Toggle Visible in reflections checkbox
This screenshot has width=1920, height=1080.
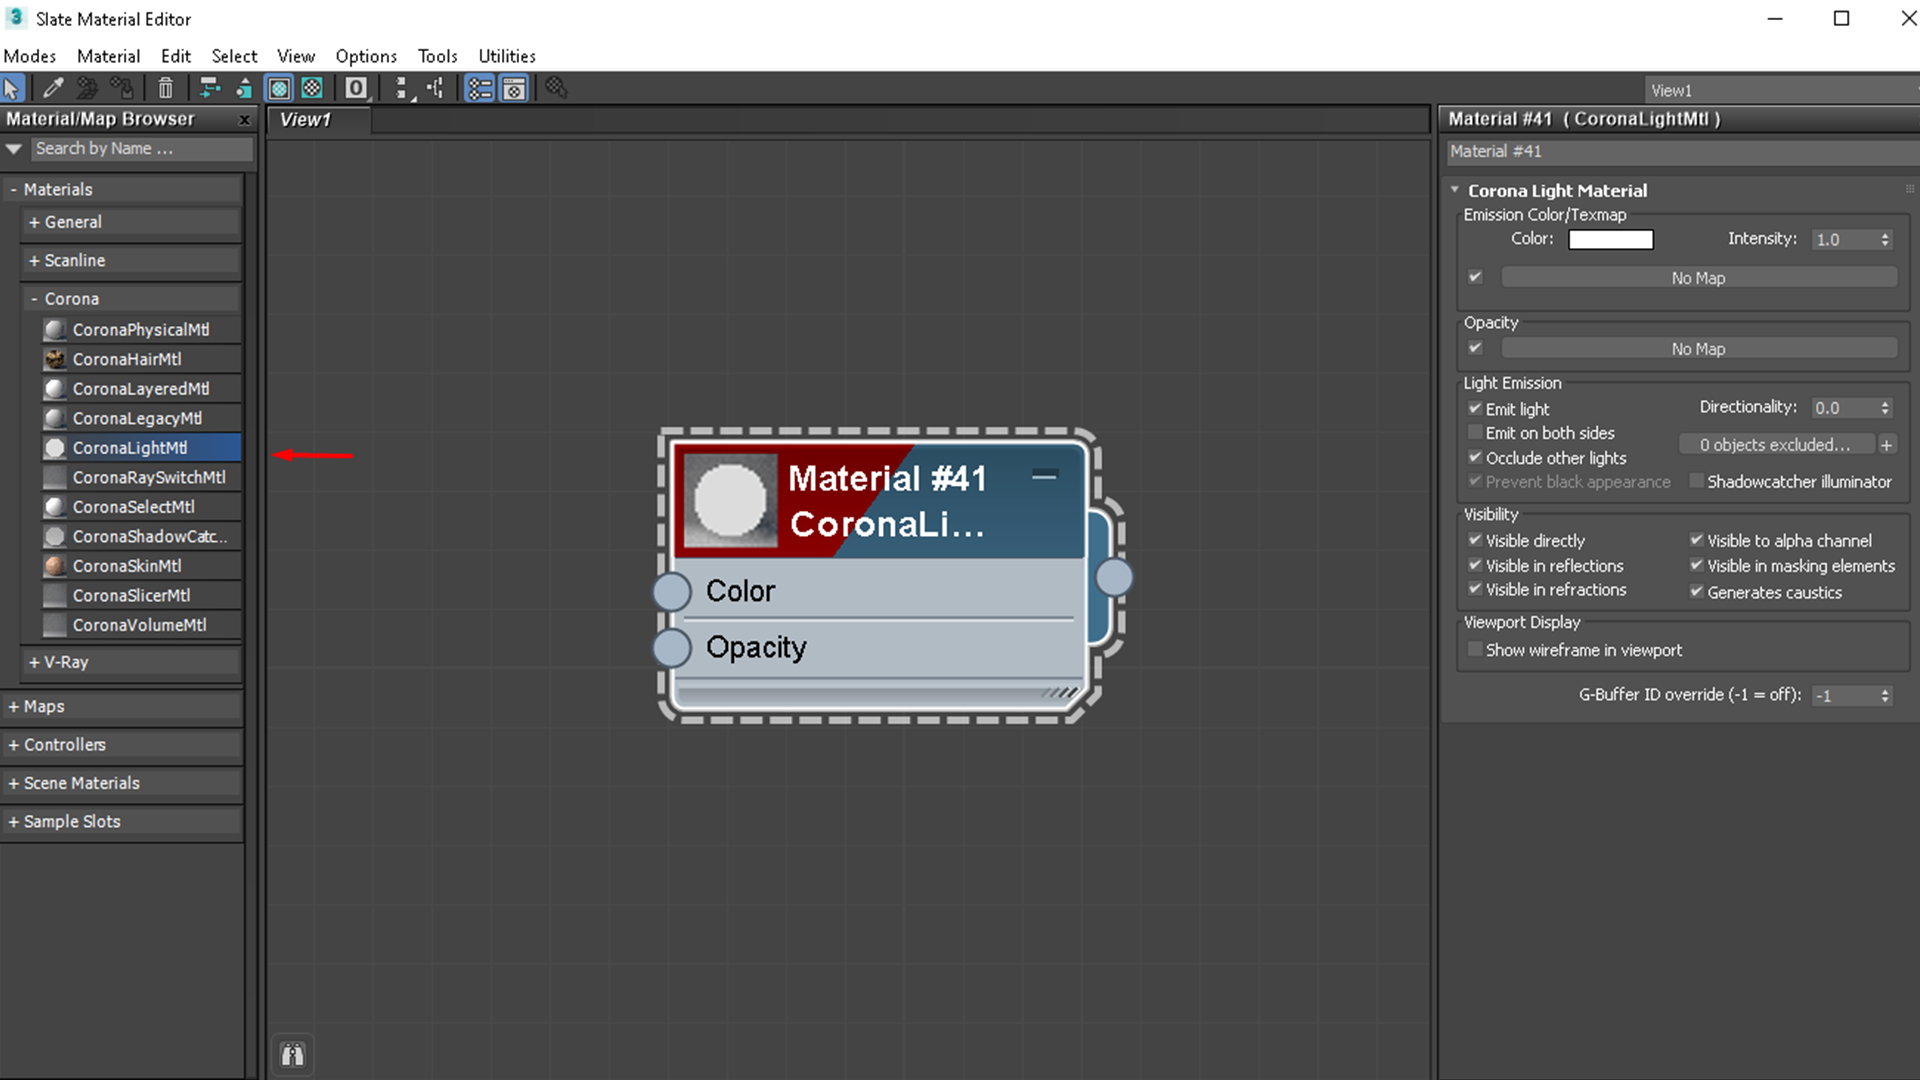[x=1475, y=565]
